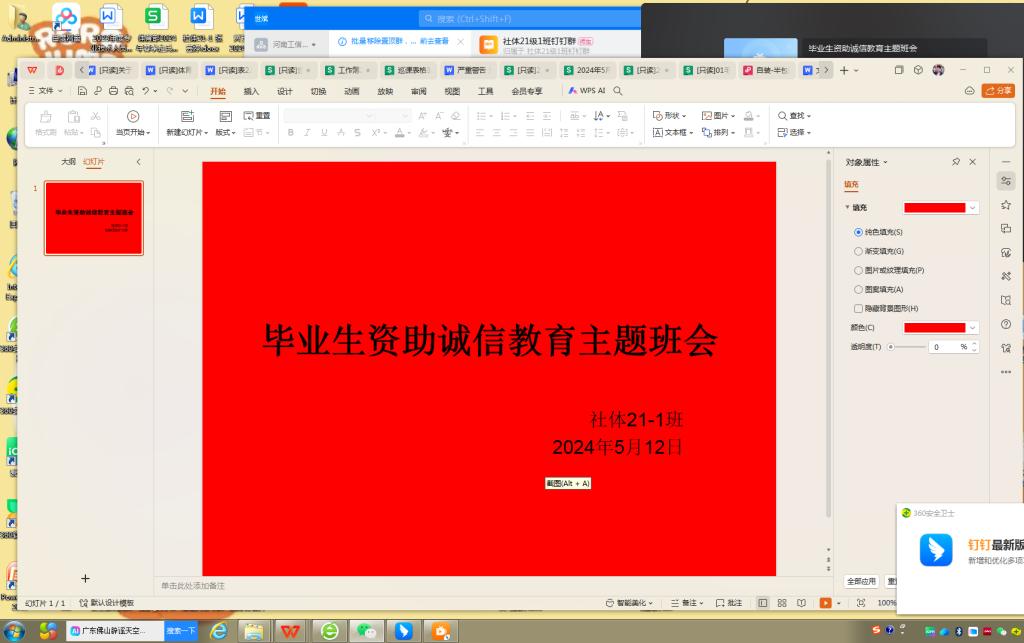The image size is (1024, 643).
Task: Close the 对象属性 panel with X
Action: pyautogui.click(x=972, y=162)
